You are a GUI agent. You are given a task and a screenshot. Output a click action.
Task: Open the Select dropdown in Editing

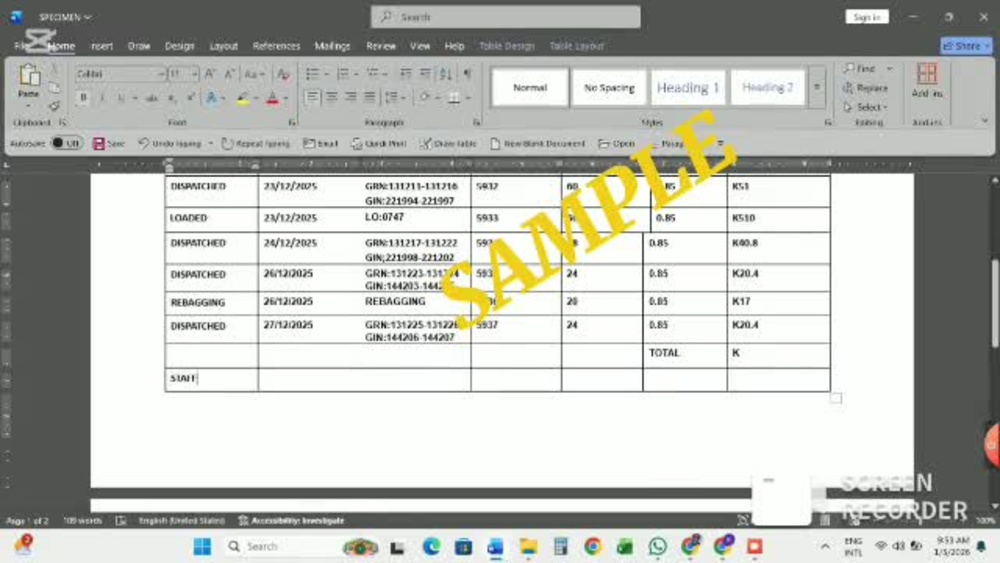tap(865, 107)
